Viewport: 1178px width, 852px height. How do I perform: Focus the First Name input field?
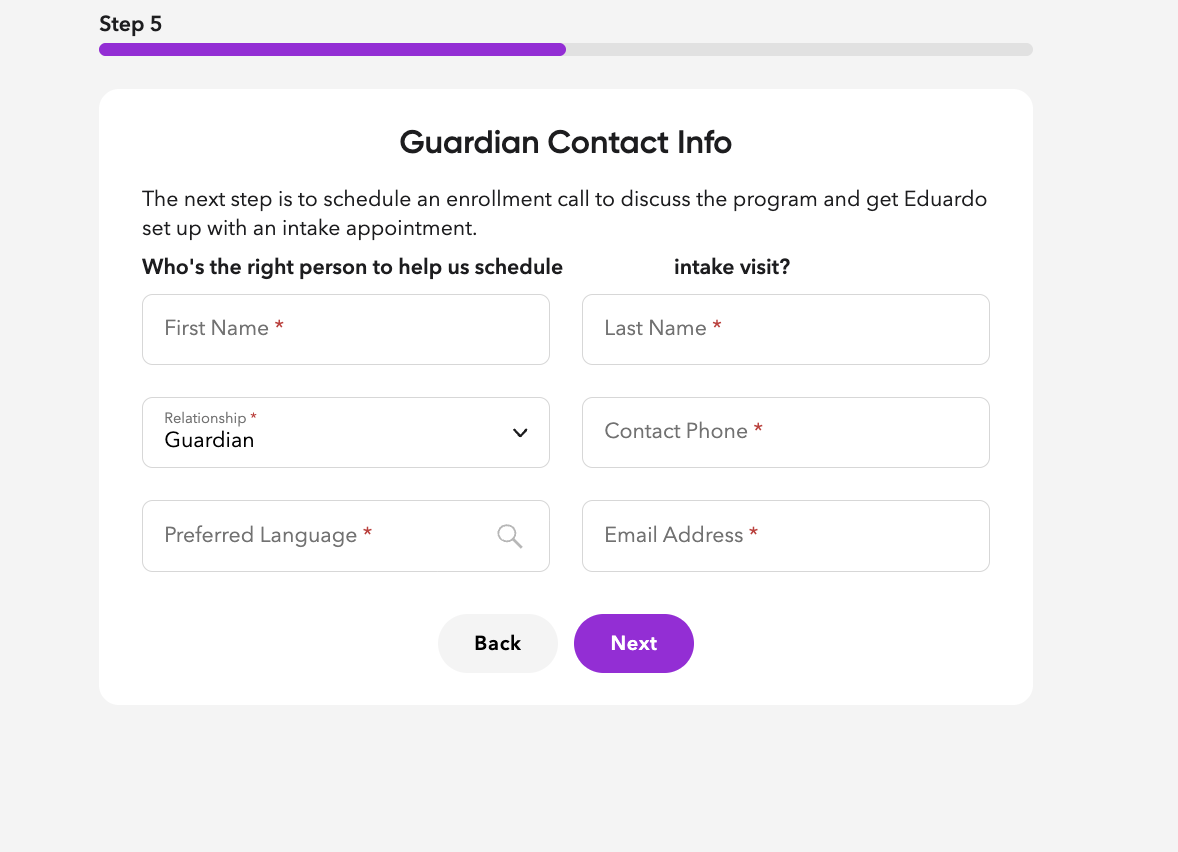[345, 329]
